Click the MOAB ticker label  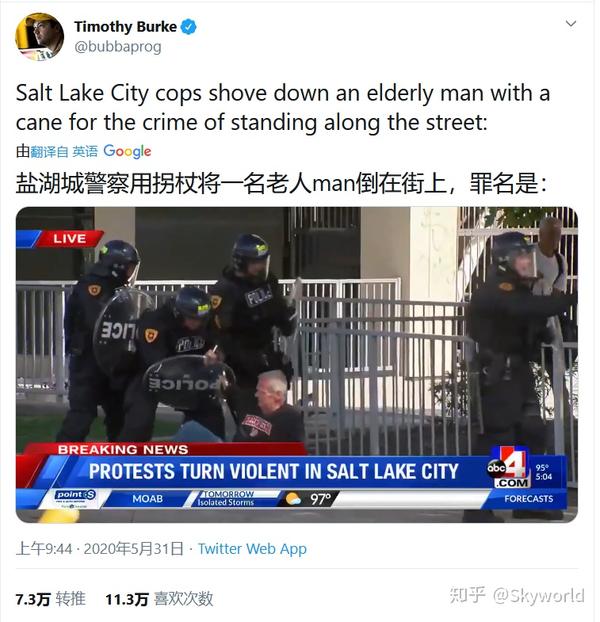pyautogui.click(x=148, y=499)
